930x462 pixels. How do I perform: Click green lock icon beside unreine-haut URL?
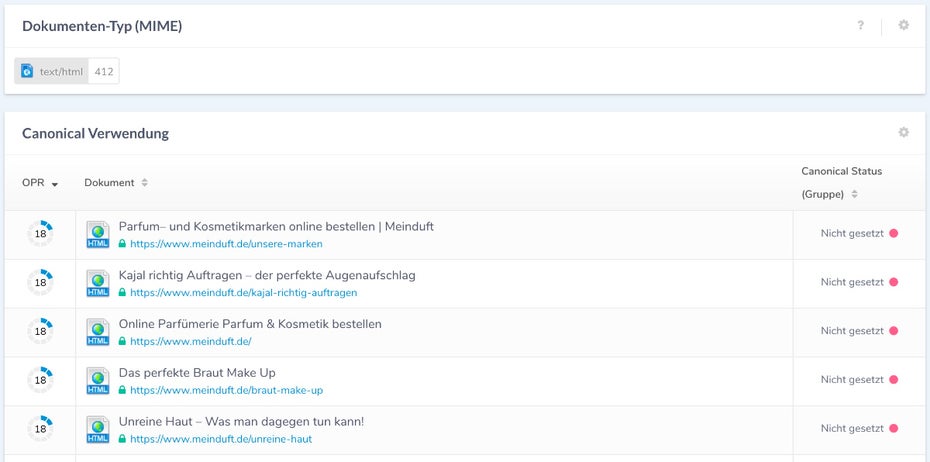tap(122, 438)
